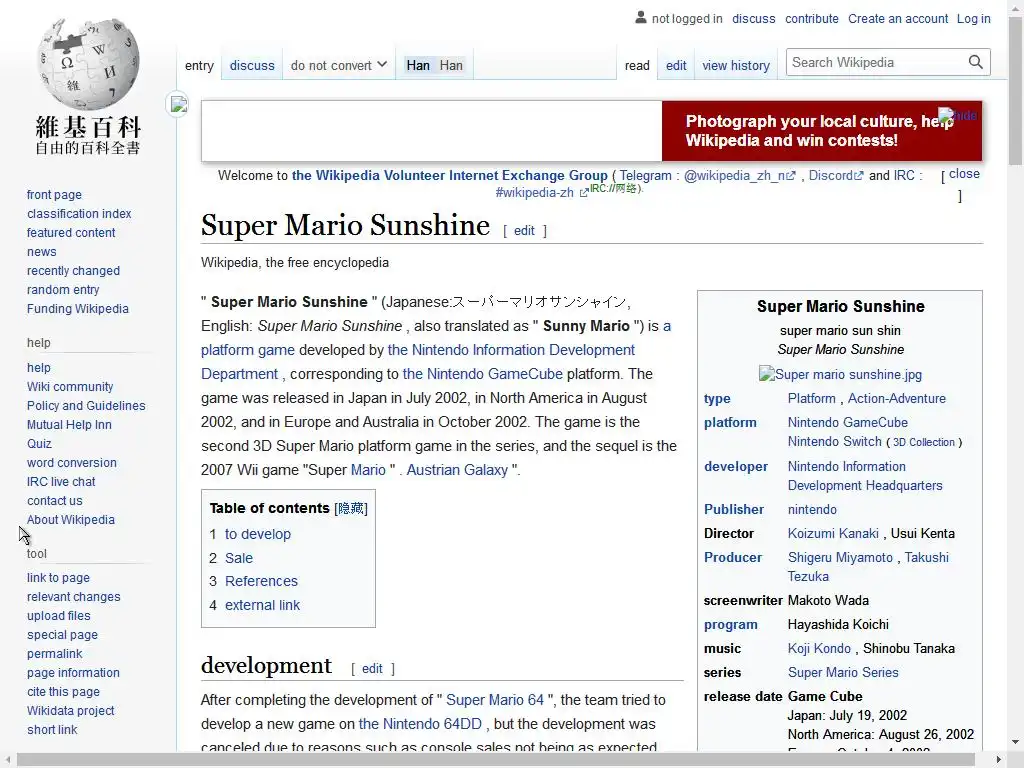Open classification index in sidebar
This screenshot has height=768, width=1024.
pyautogui.click(x=79, y=214)
